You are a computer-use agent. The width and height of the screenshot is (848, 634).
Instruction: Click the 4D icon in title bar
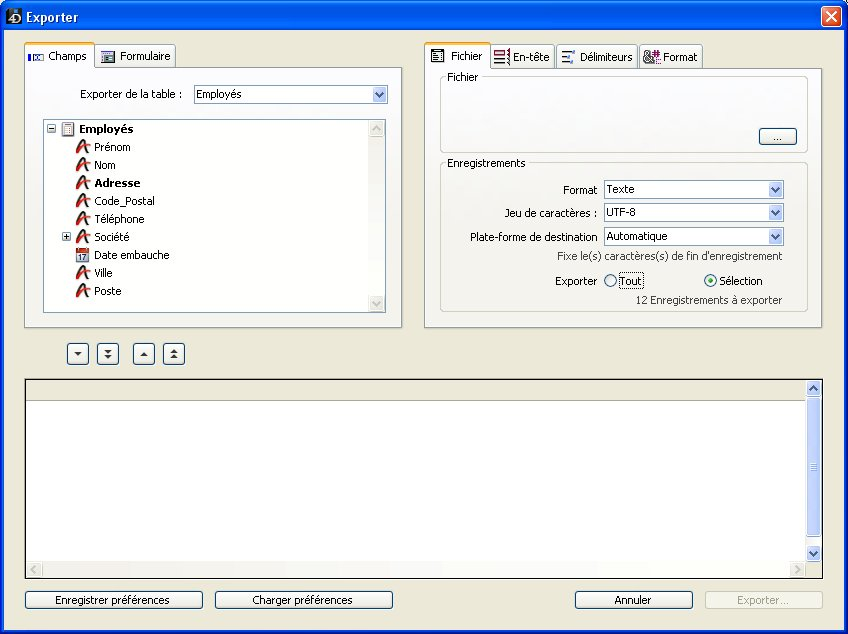point(14,17)
